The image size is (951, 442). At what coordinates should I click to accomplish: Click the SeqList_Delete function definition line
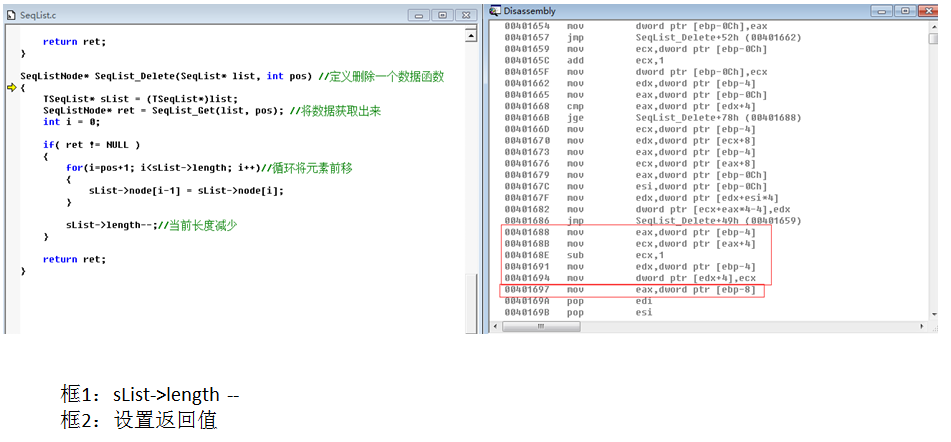point(232,76)
